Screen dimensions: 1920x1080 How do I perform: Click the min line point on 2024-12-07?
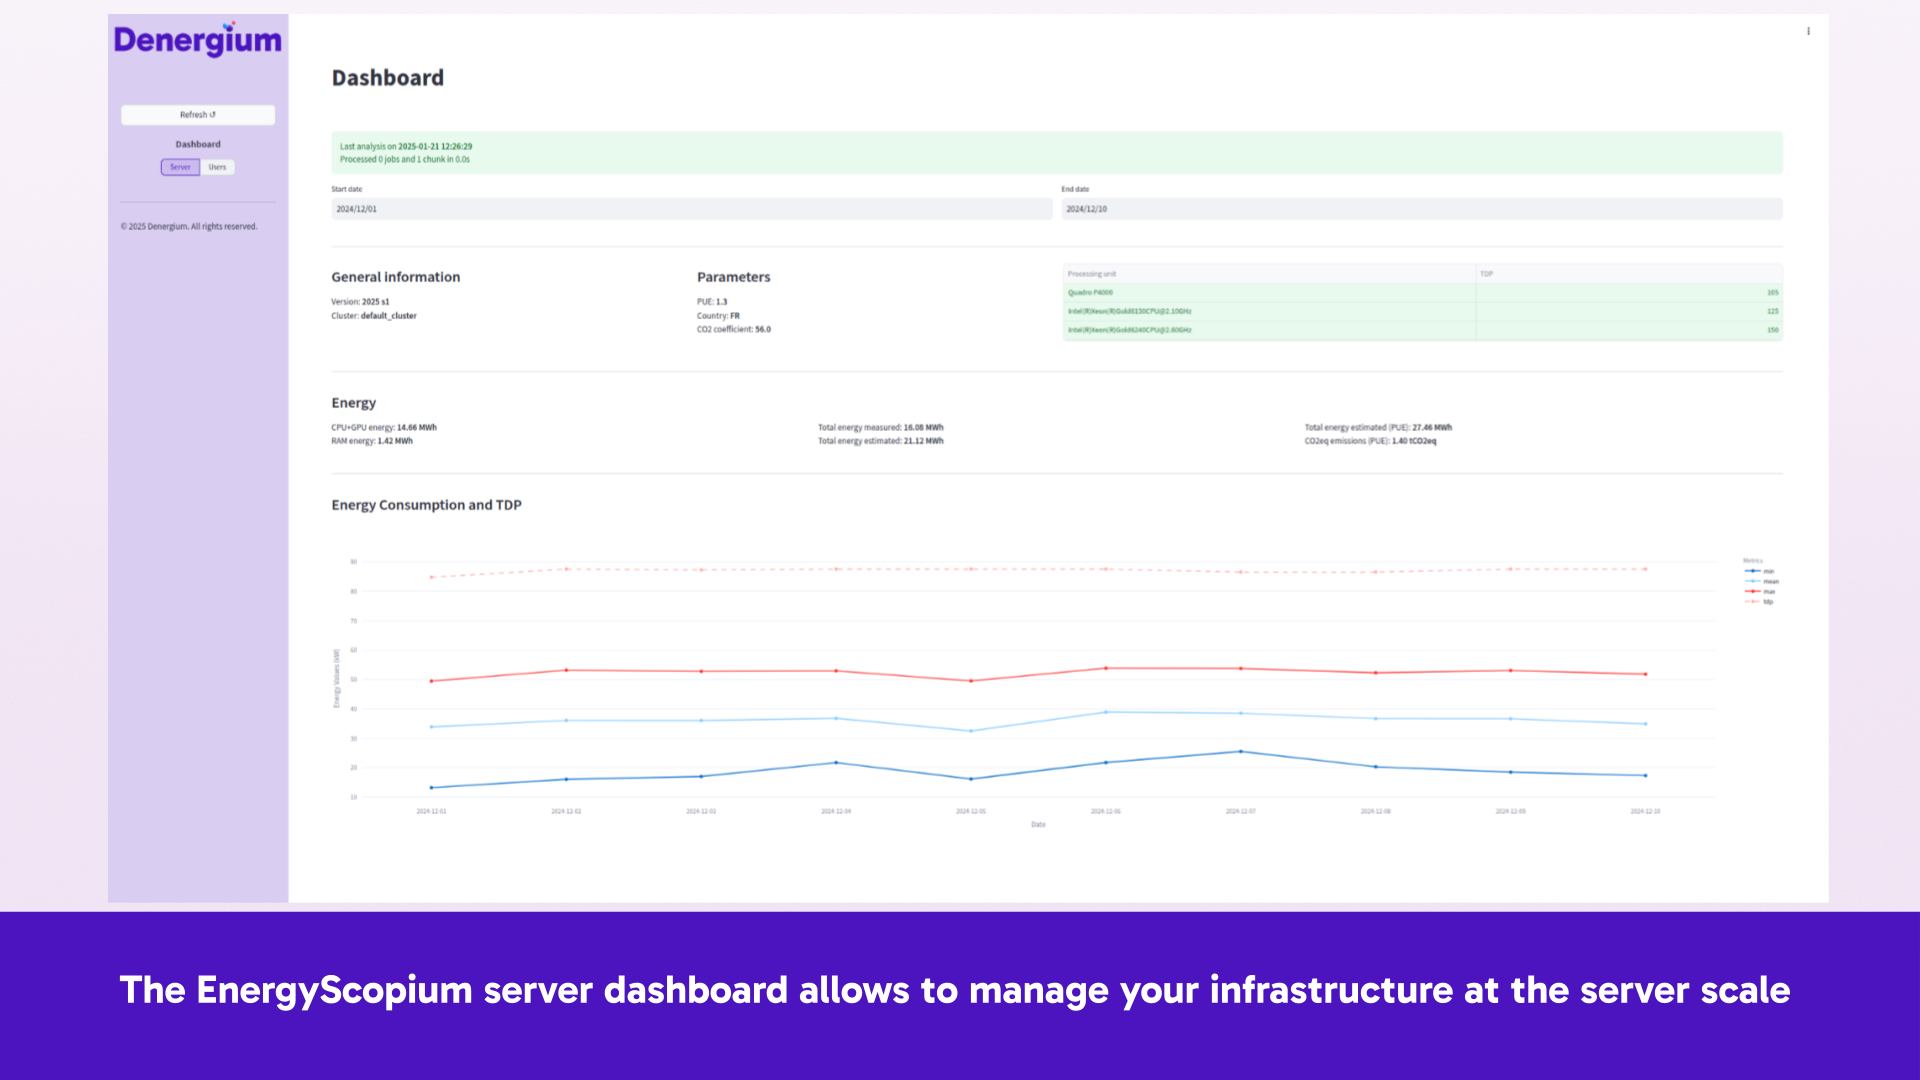(x=1240, y=751)
